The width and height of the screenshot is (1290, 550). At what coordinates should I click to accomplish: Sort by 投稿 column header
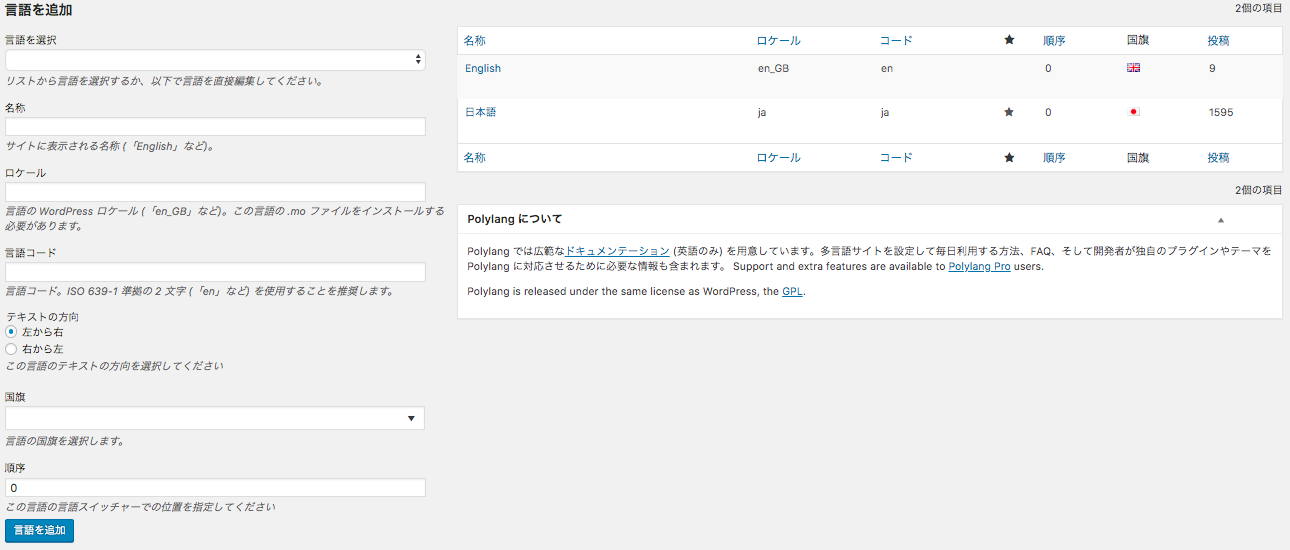pos(1218,41)
